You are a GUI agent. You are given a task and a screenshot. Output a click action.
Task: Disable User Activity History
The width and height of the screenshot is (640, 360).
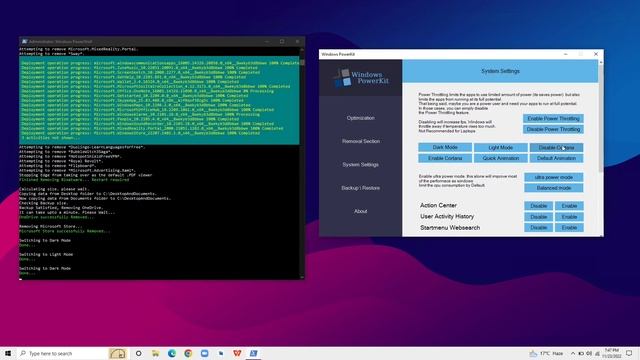538,217
